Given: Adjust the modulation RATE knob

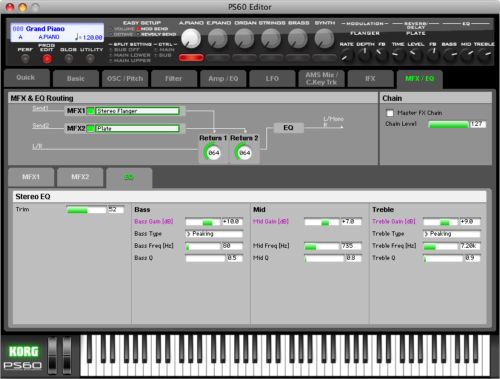Looking at the screenshot, I should [347, 55].
